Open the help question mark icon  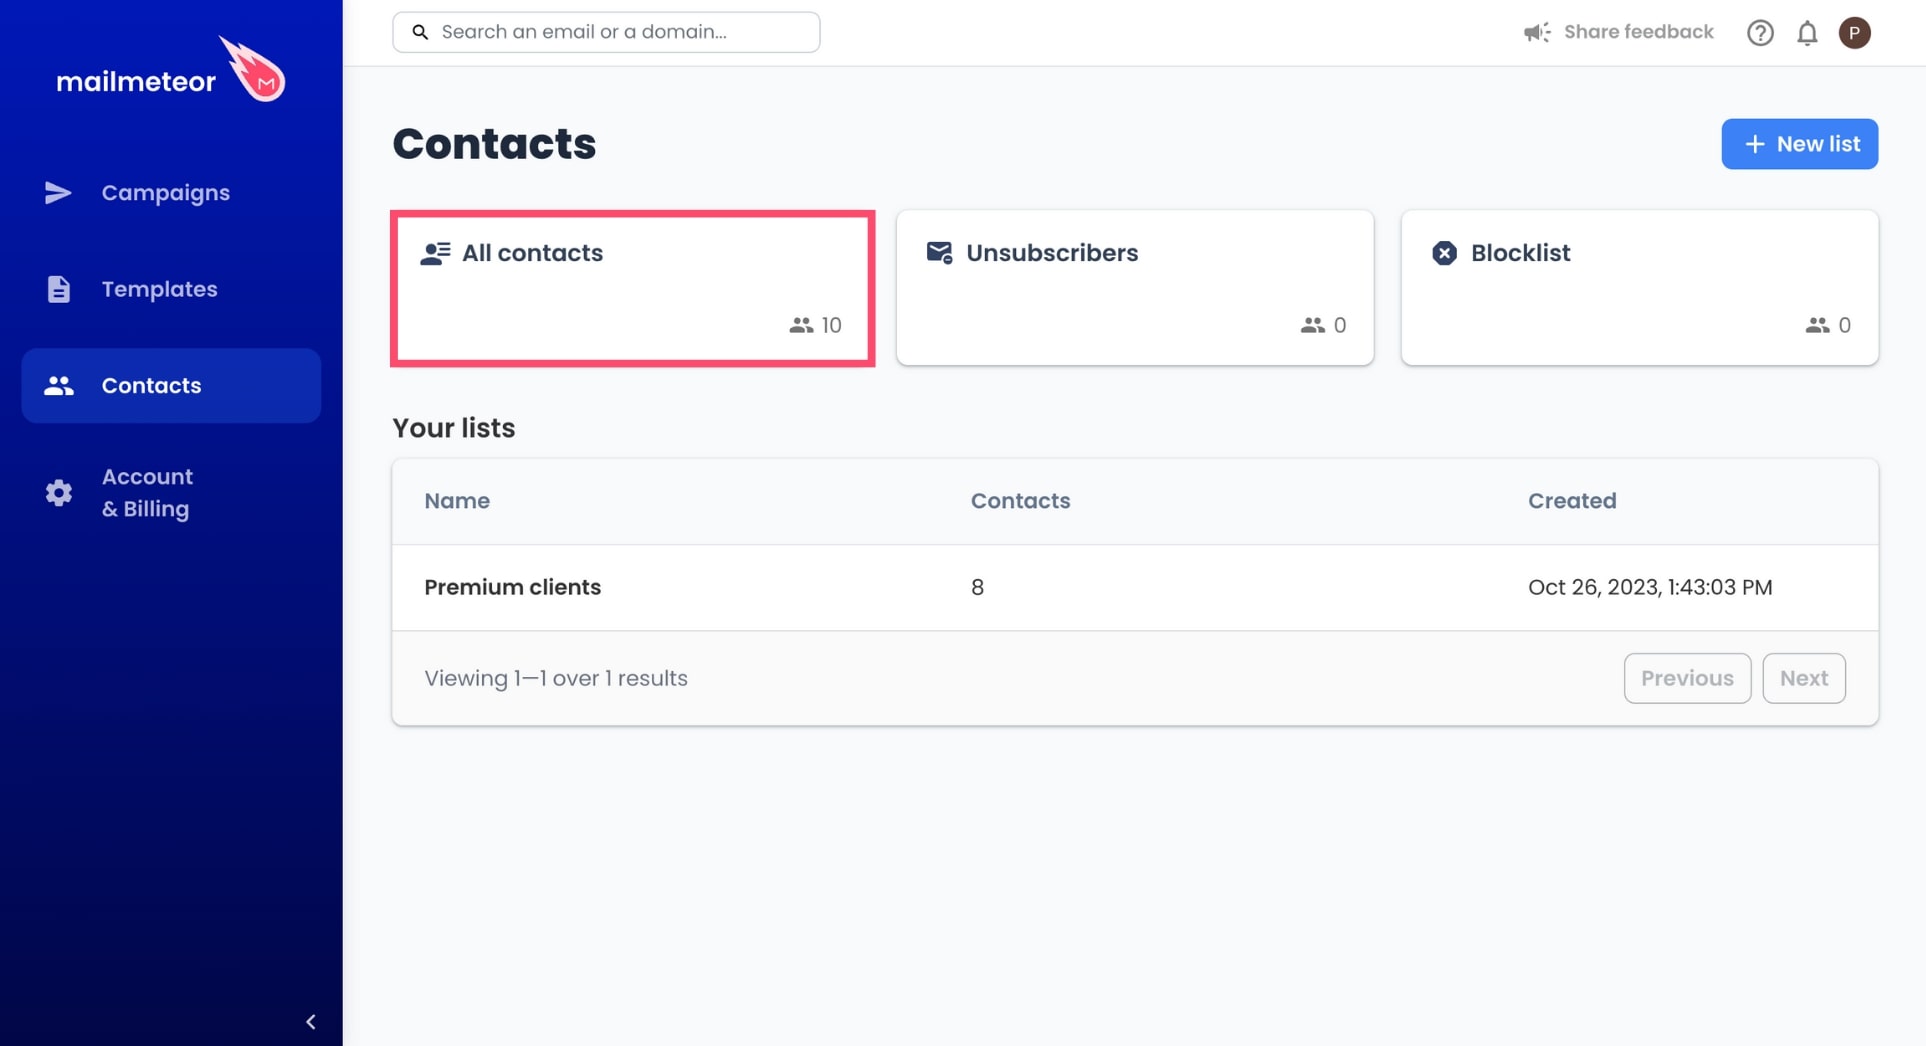point(1760,33)
